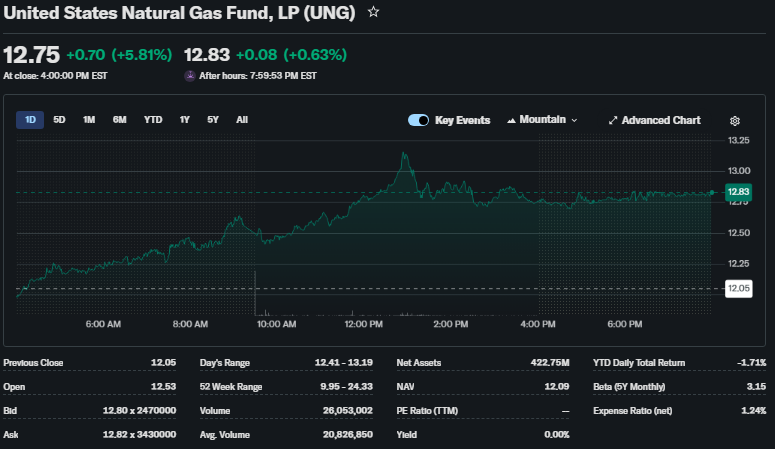Open the Advanced Chart link
775x449 pixels.
point(654,120)
